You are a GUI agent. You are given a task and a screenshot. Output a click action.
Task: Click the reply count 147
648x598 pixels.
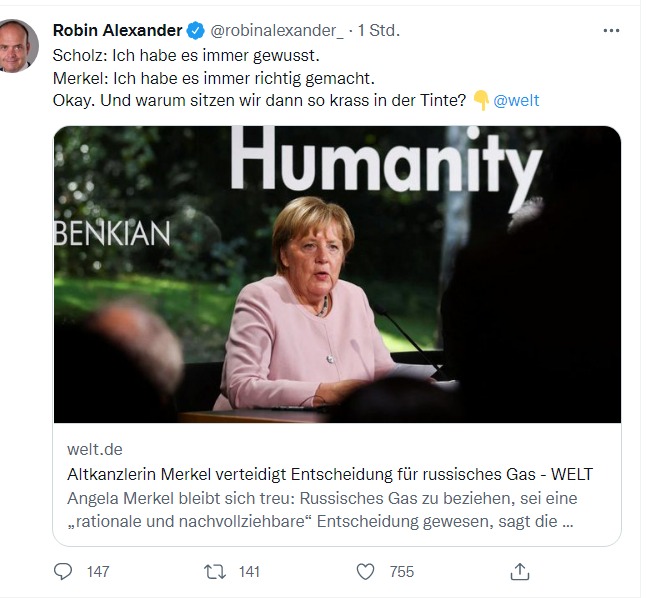point(98,572)
